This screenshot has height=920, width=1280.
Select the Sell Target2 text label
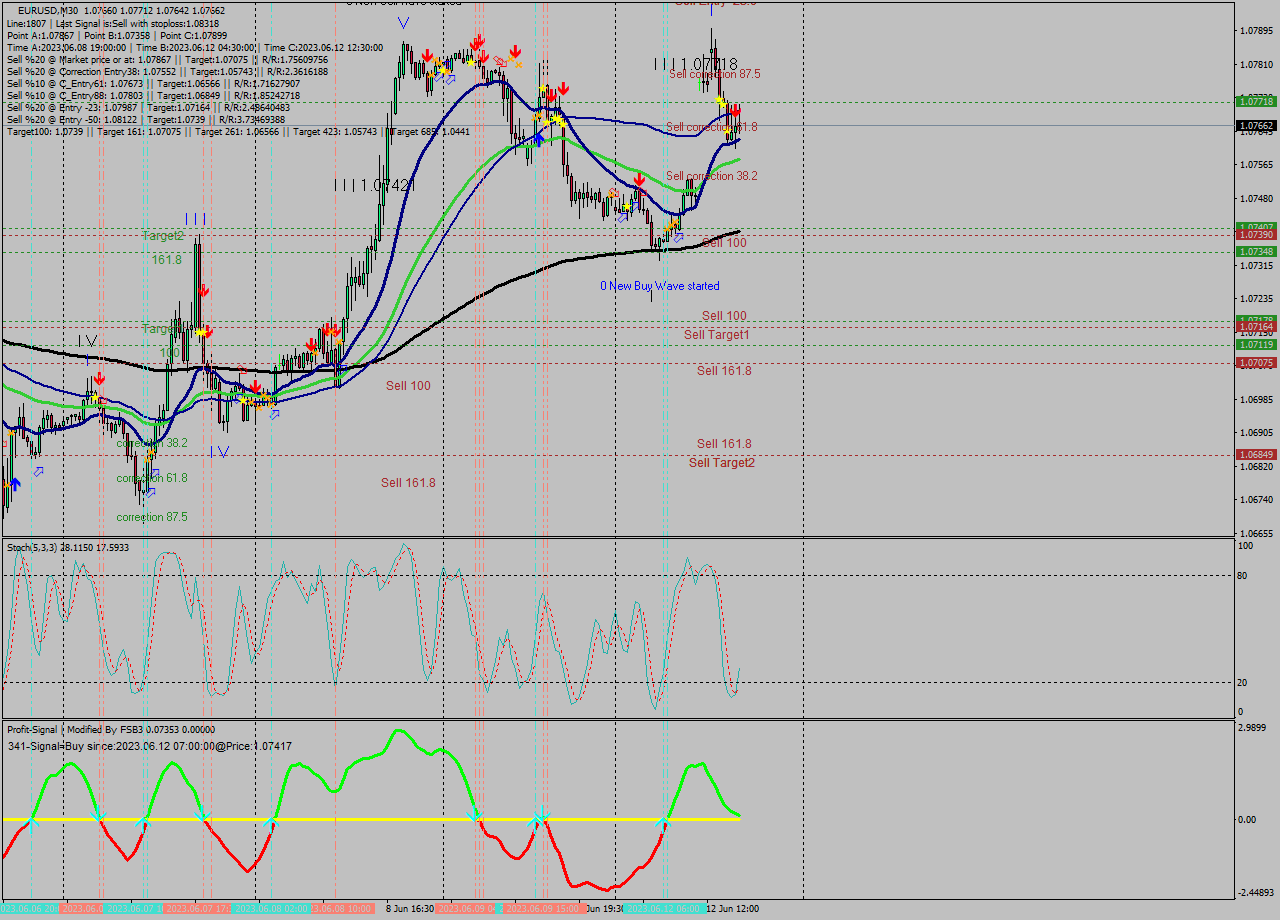pos(721,462)
